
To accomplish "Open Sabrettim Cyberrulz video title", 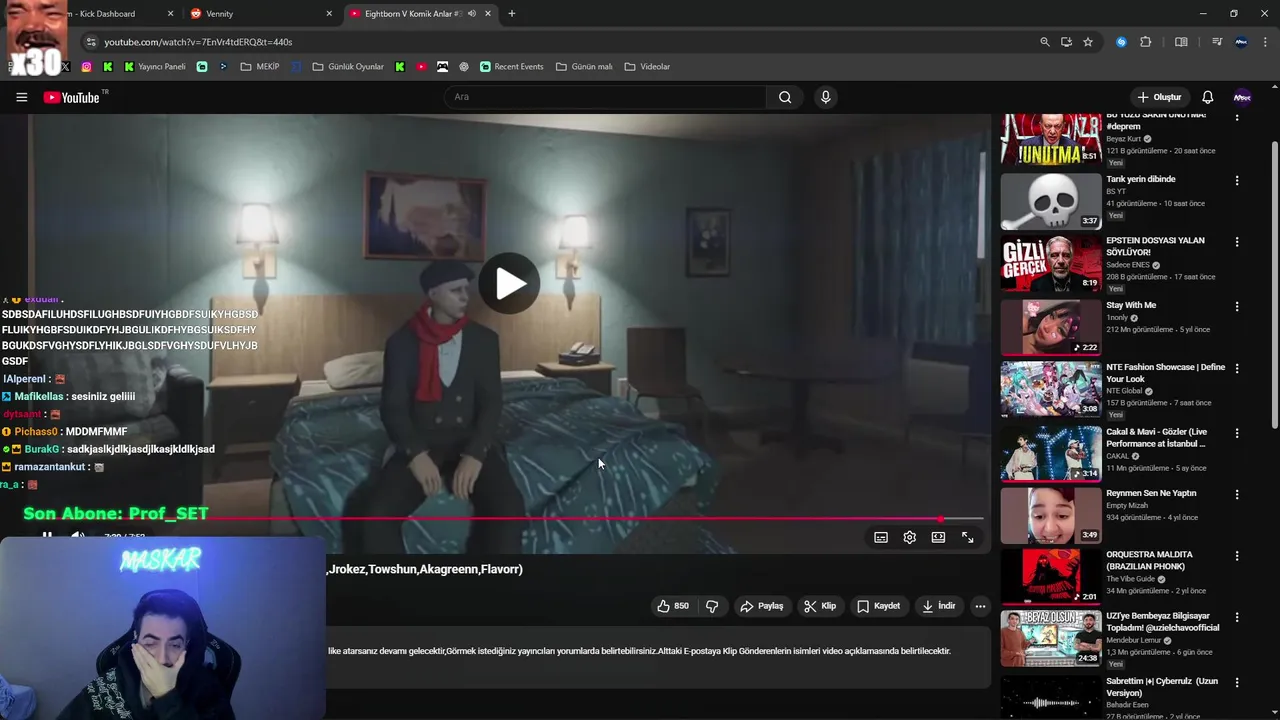I will pyautogui.click(x=1162, y=687).
